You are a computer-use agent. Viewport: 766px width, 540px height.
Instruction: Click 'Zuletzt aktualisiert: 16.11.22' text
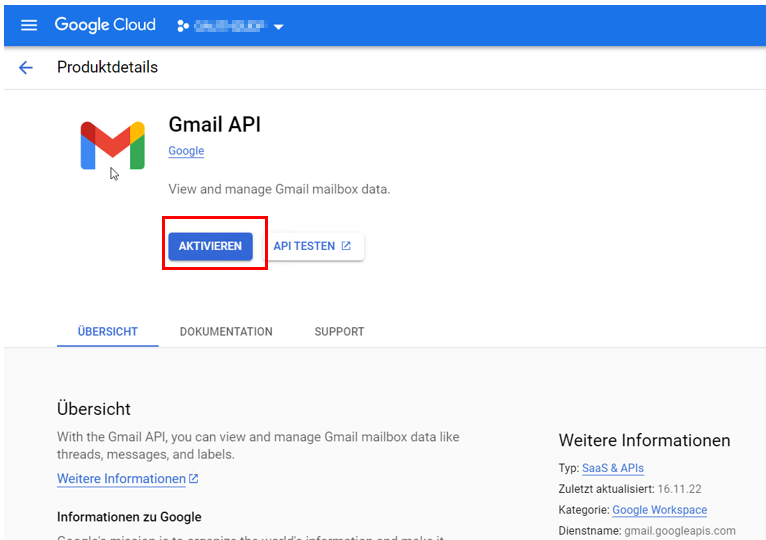(x=630, y=489)
